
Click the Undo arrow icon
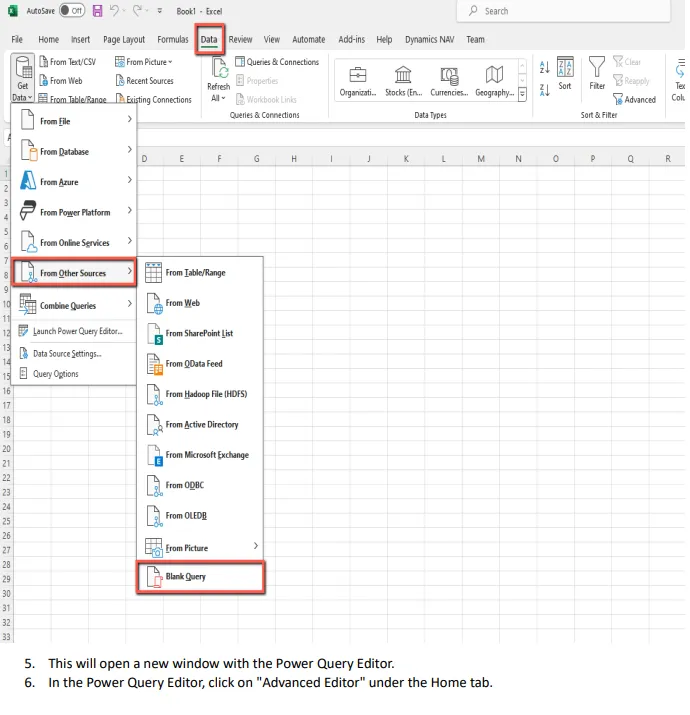point(114,10)
